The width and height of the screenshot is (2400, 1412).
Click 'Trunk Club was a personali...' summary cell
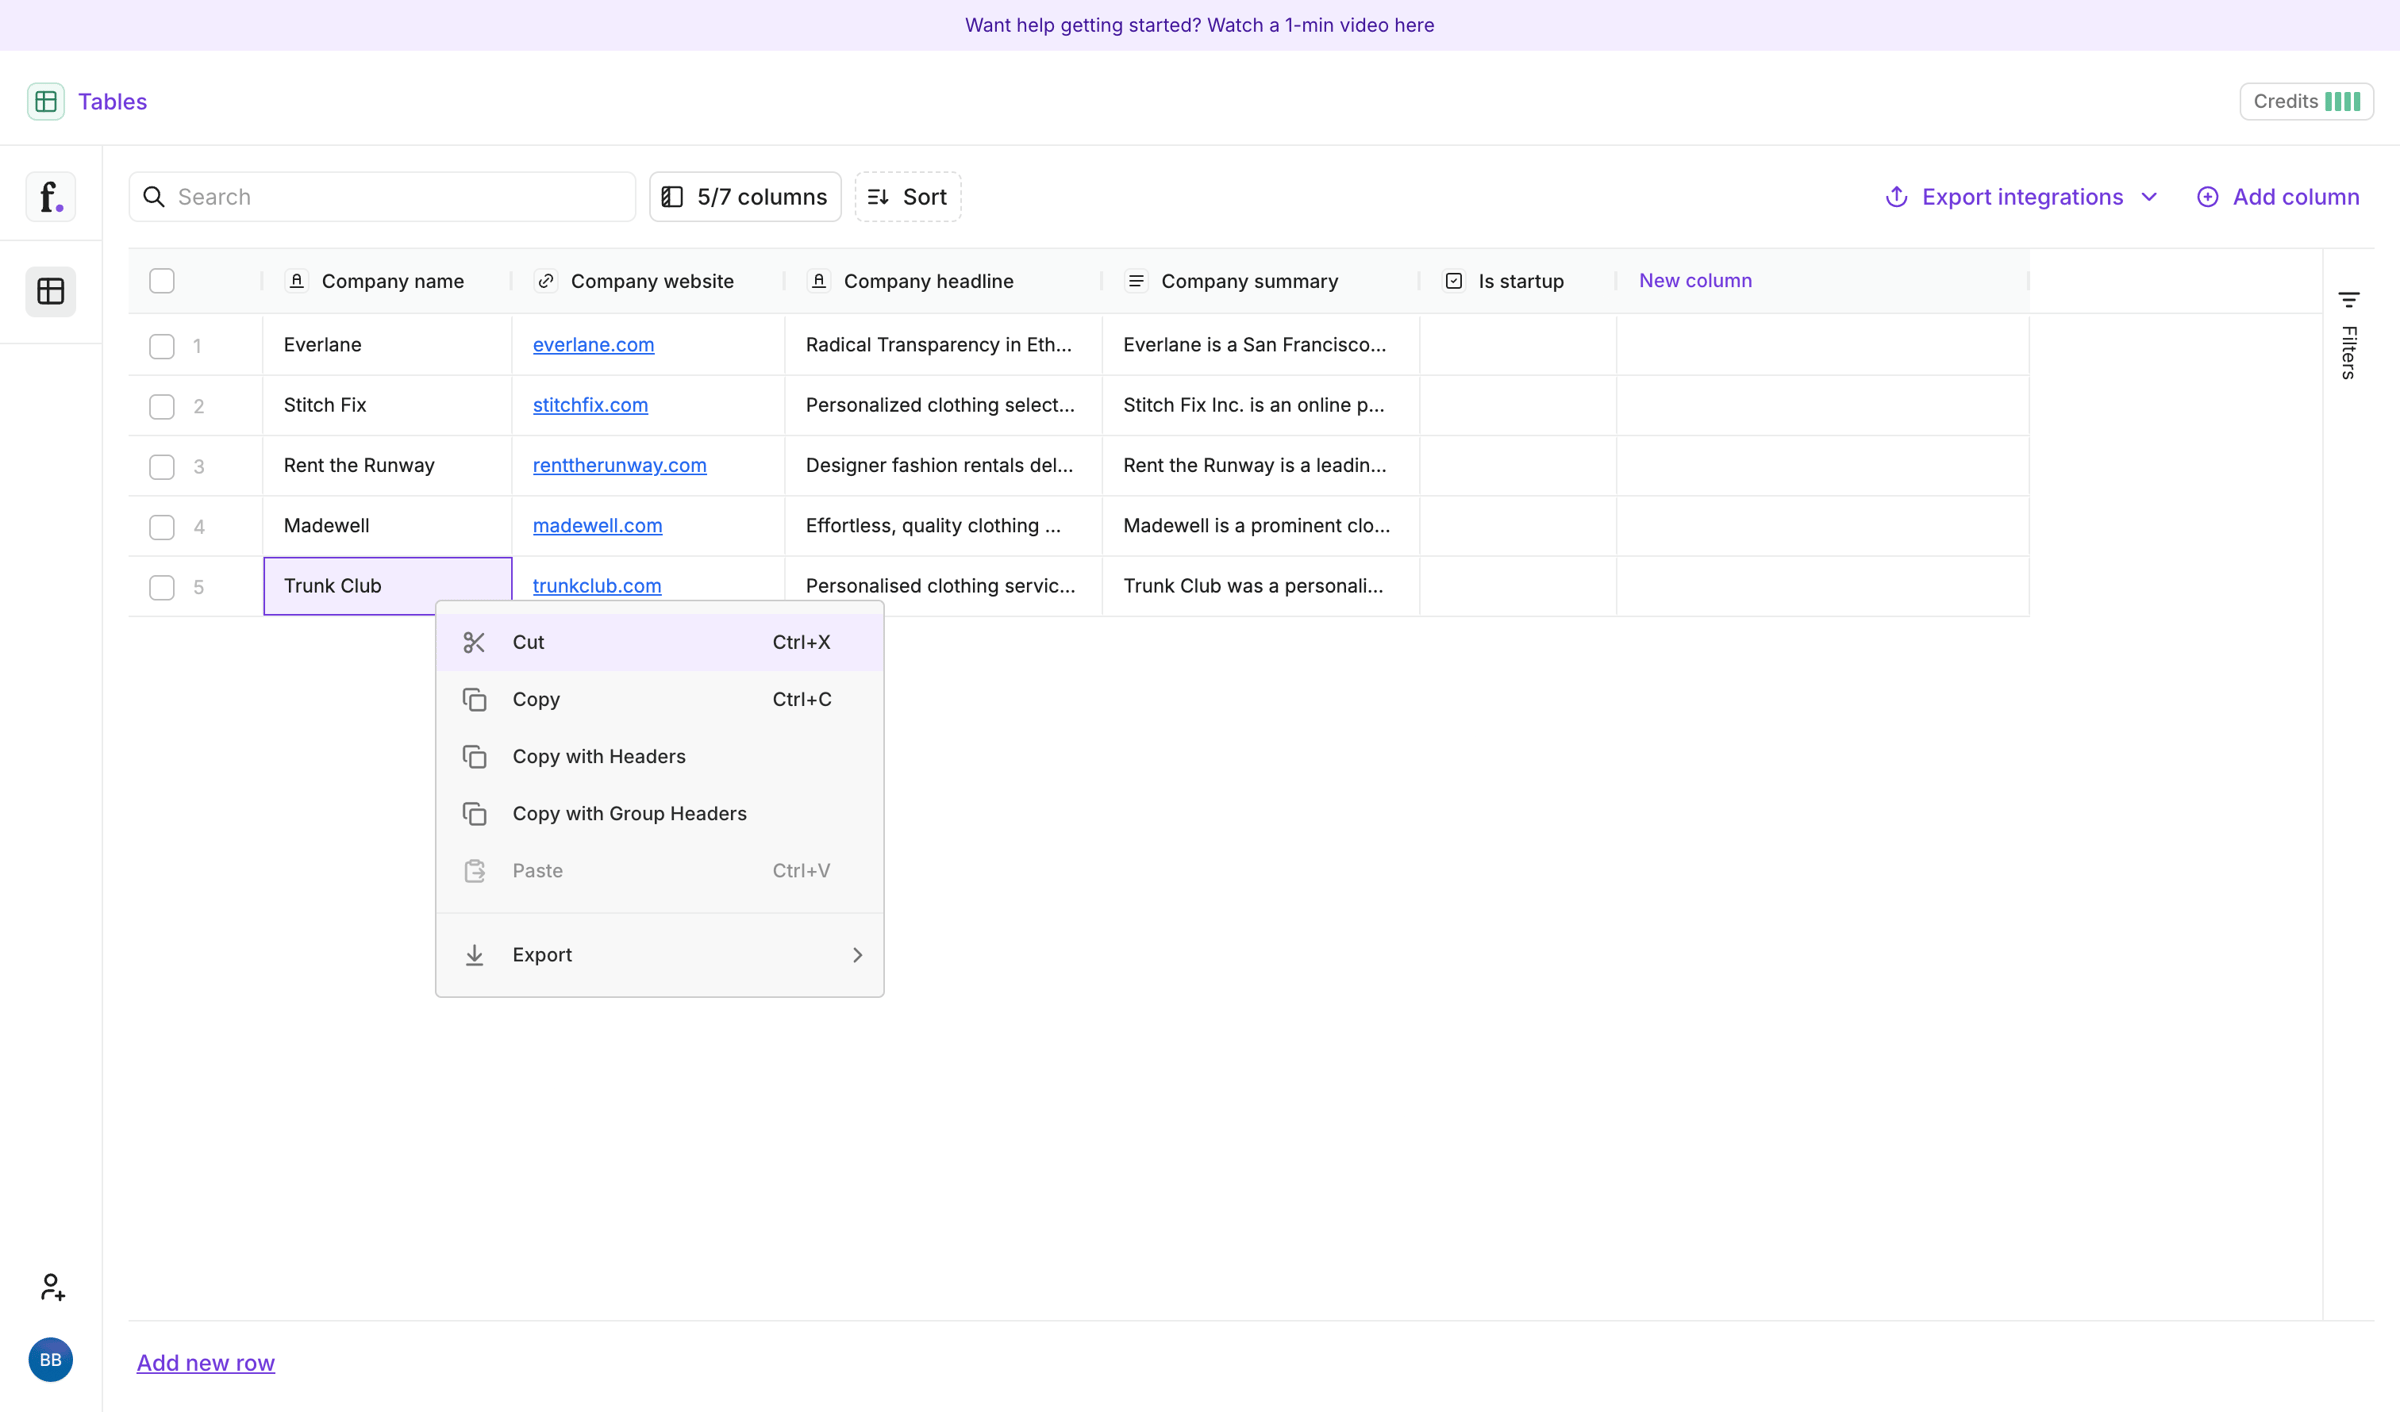pyautogui.click(x=1261, y=586)
